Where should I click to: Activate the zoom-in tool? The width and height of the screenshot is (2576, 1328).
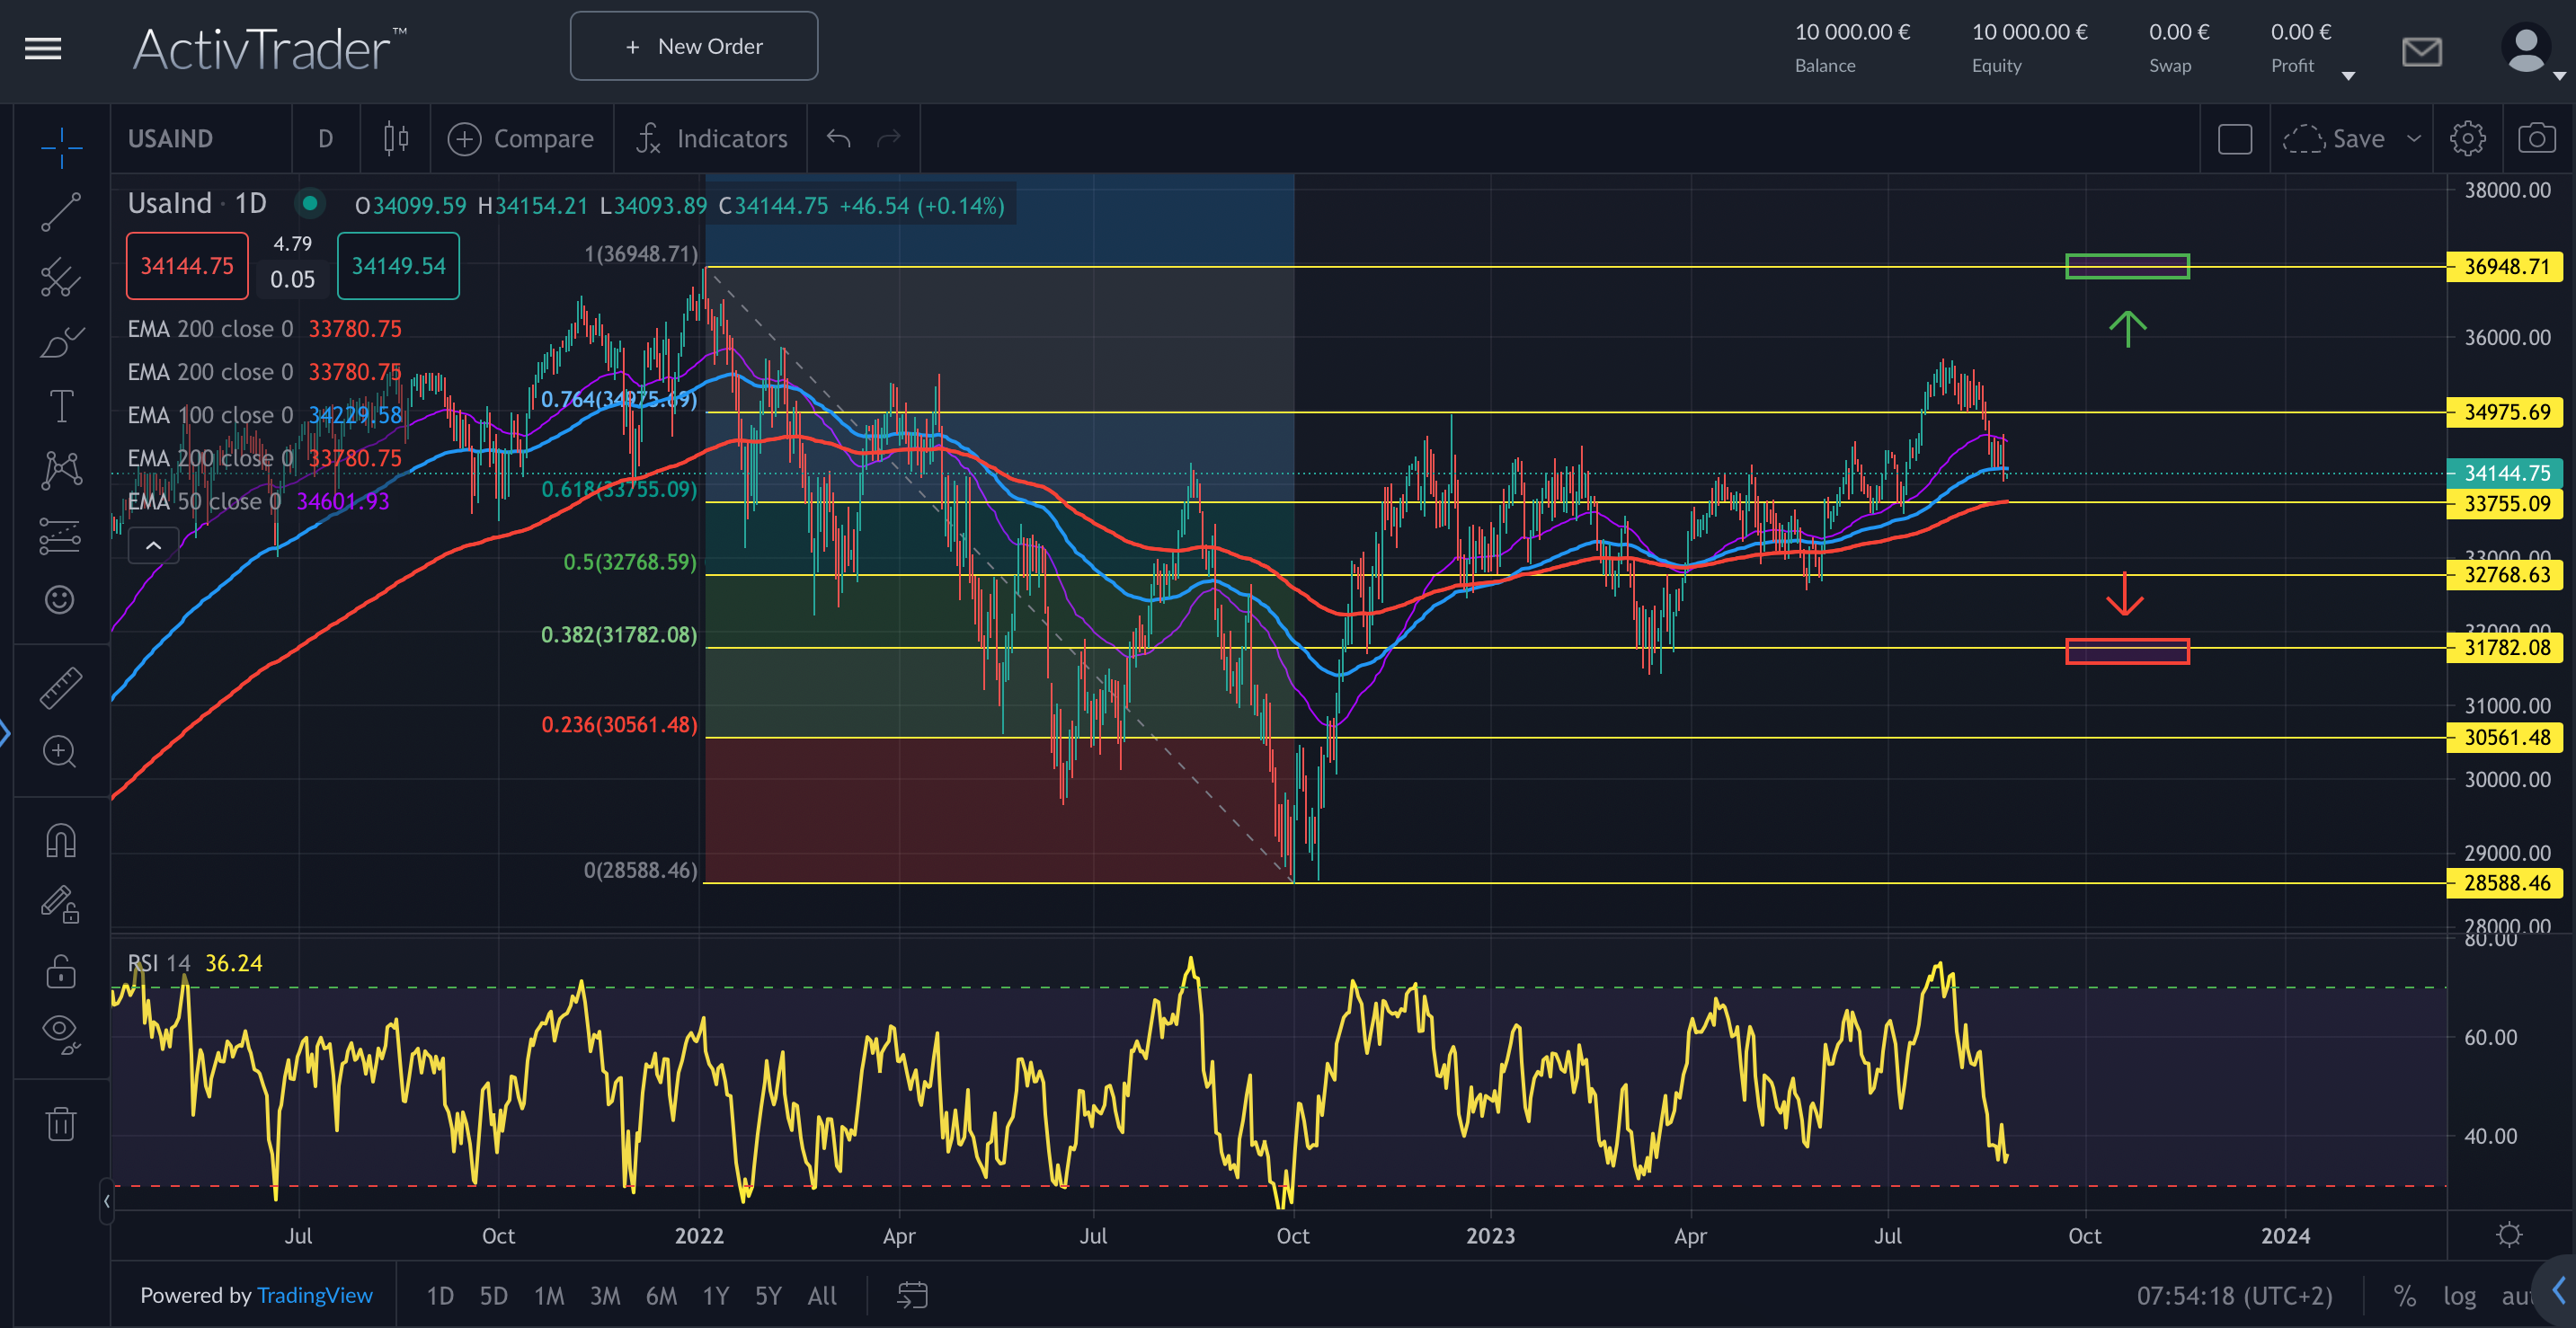60,753
